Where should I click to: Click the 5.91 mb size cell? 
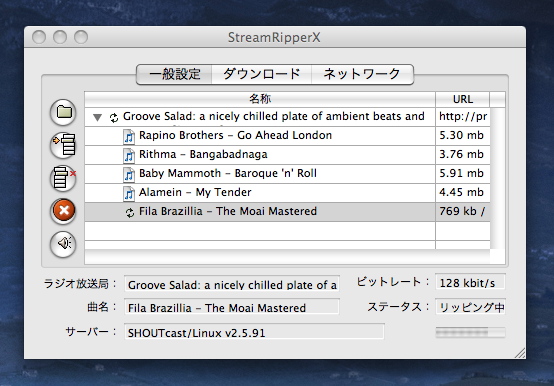[463, 174]
